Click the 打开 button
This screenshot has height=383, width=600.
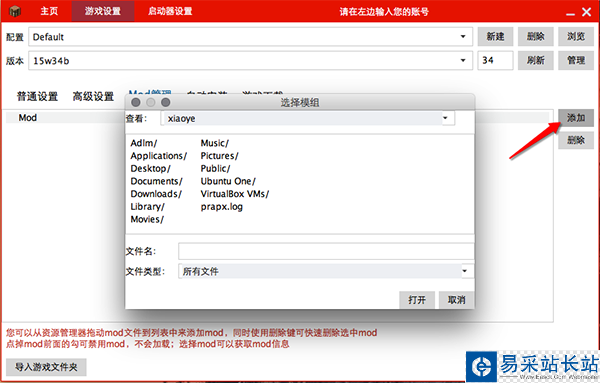pyautogui.click(x=417, y=300)
